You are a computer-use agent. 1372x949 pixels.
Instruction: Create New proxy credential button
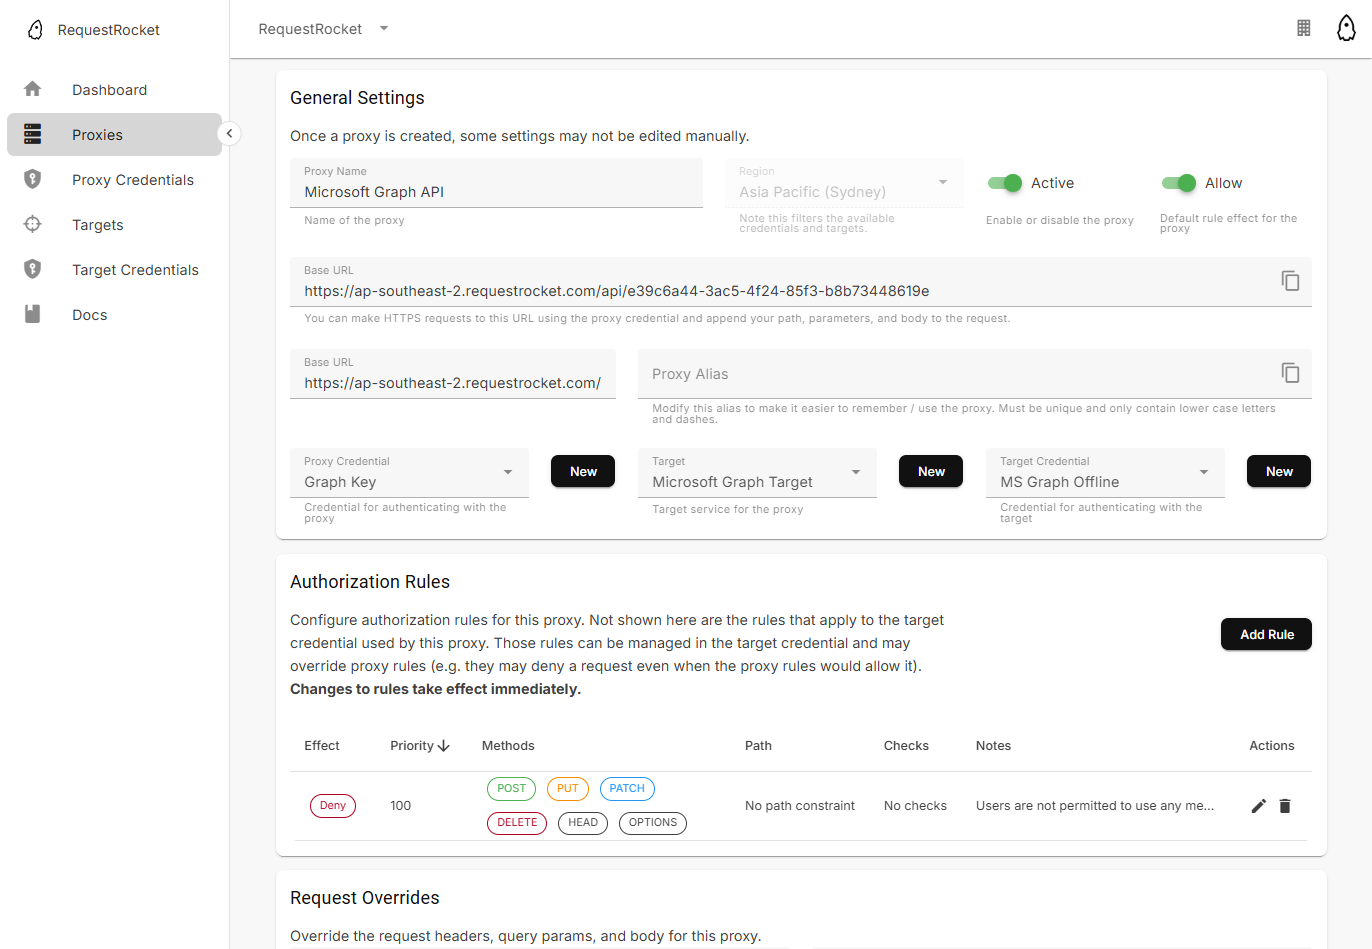click(x=583, y=472)
